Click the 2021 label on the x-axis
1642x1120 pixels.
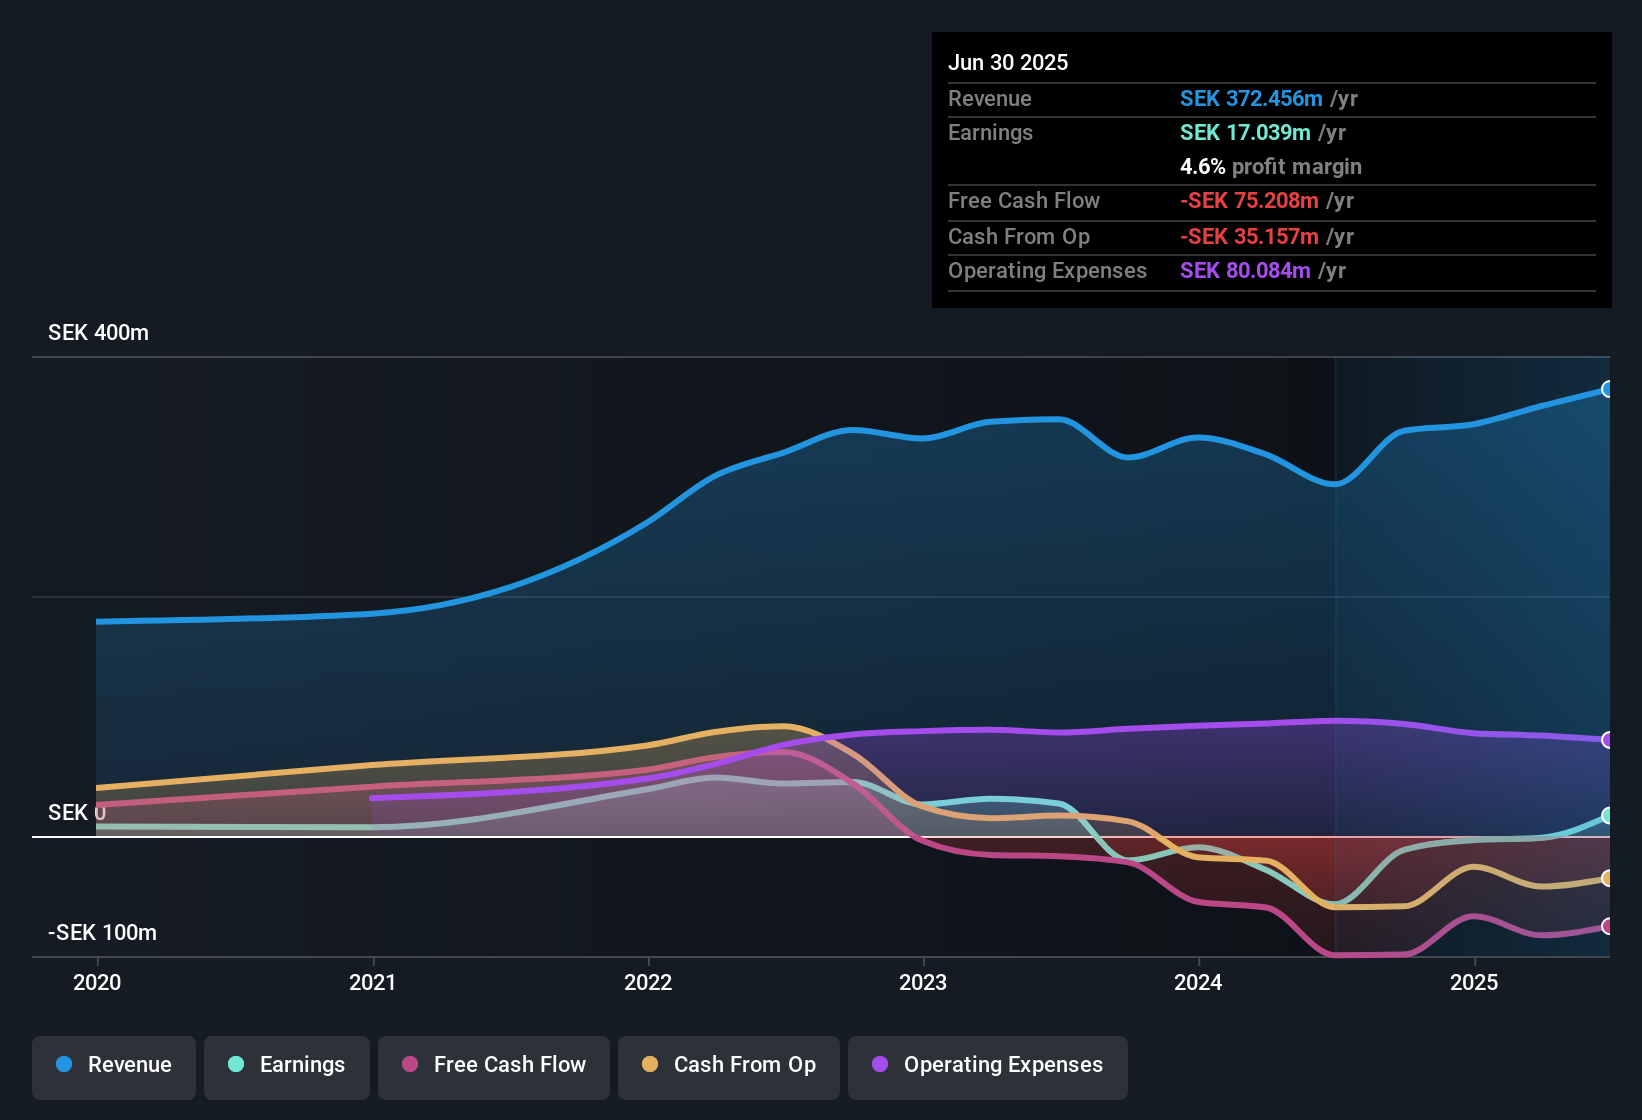tap(373, 982)
